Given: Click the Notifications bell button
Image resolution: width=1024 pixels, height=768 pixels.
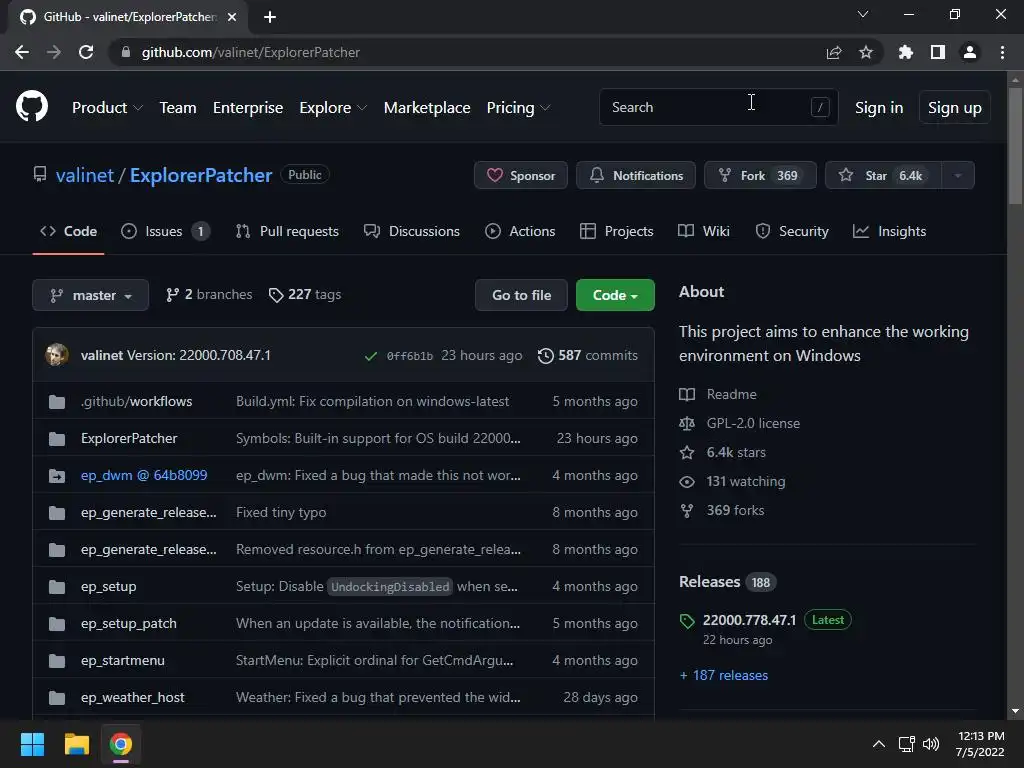Looking at the screenshot, I should pos(635,175).
